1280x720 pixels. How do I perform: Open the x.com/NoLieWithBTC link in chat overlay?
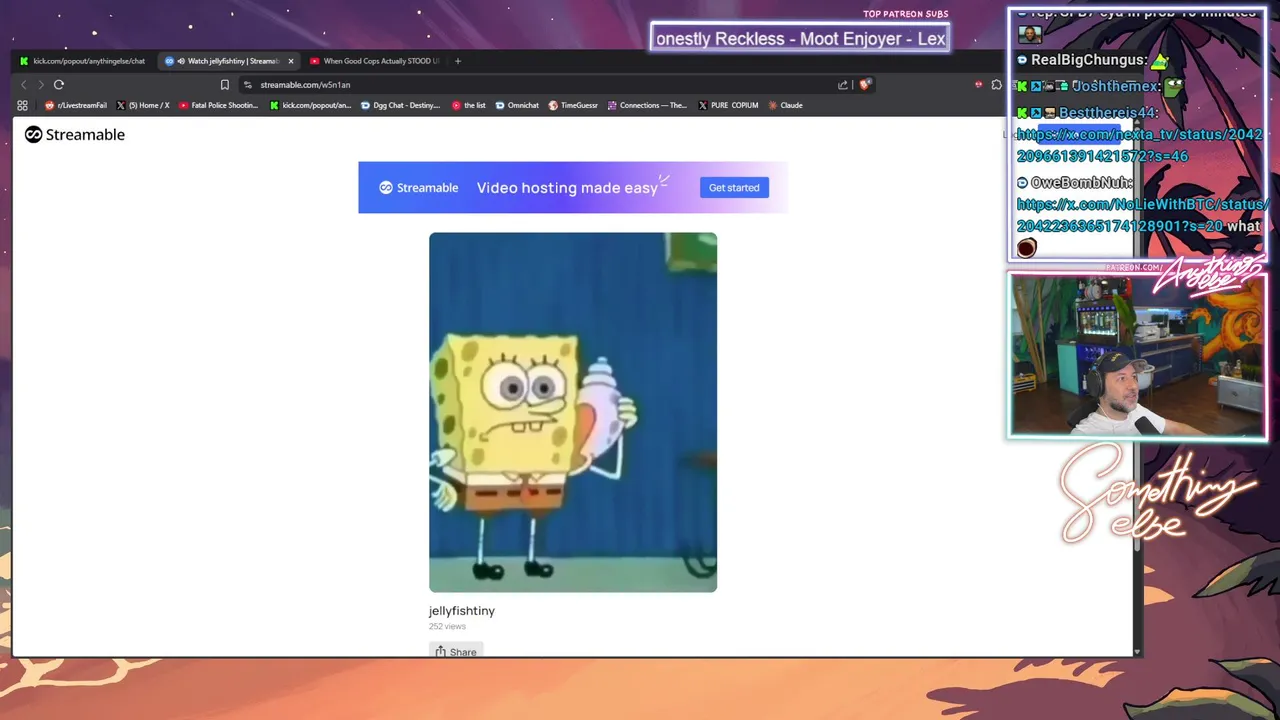pyautogui.click(x=1142, y=215)
